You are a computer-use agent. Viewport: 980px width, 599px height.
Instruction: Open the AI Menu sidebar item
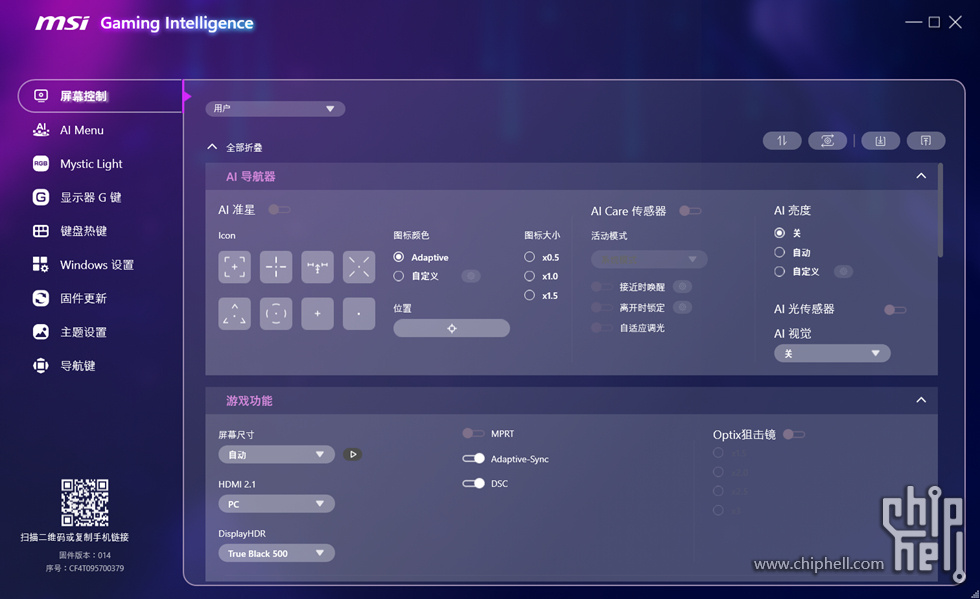click(81, 130)
